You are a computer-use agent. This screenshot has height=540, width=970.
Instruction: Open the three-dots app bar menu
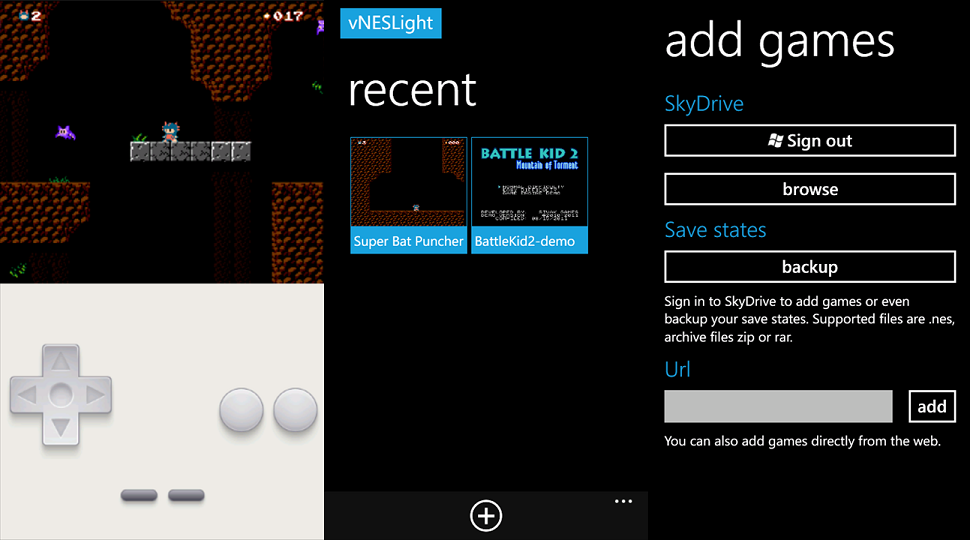(623, 501)
